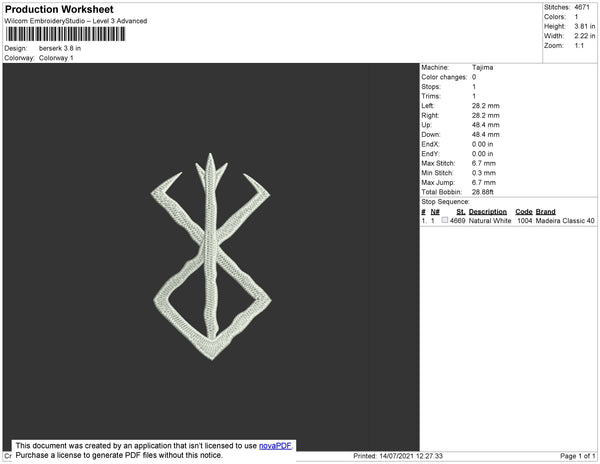Select the EndY 0.00 in value
Viewport: 600px width, 464px height.
[x=483, y=153]
